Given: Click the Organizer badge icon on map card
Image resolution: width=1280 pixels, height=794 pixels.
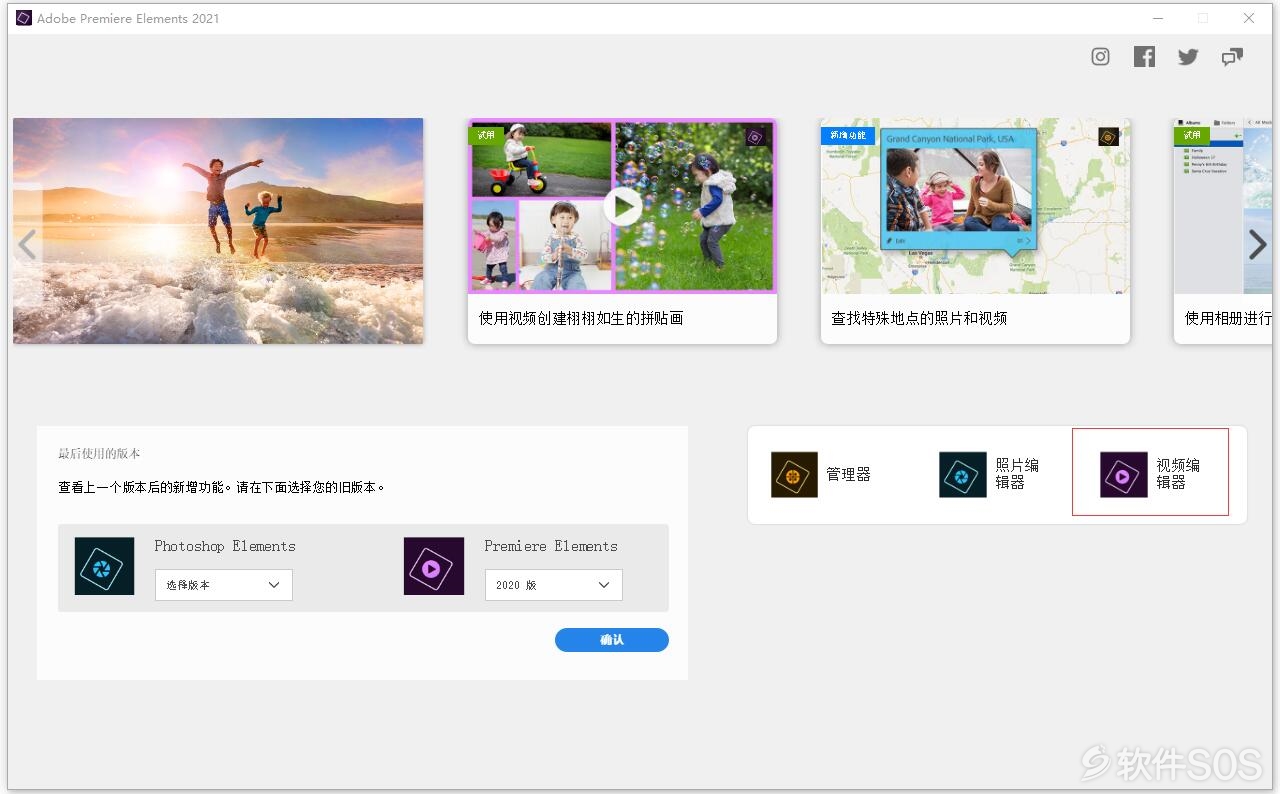Looking at the screenshot, I should point(1108,136).
